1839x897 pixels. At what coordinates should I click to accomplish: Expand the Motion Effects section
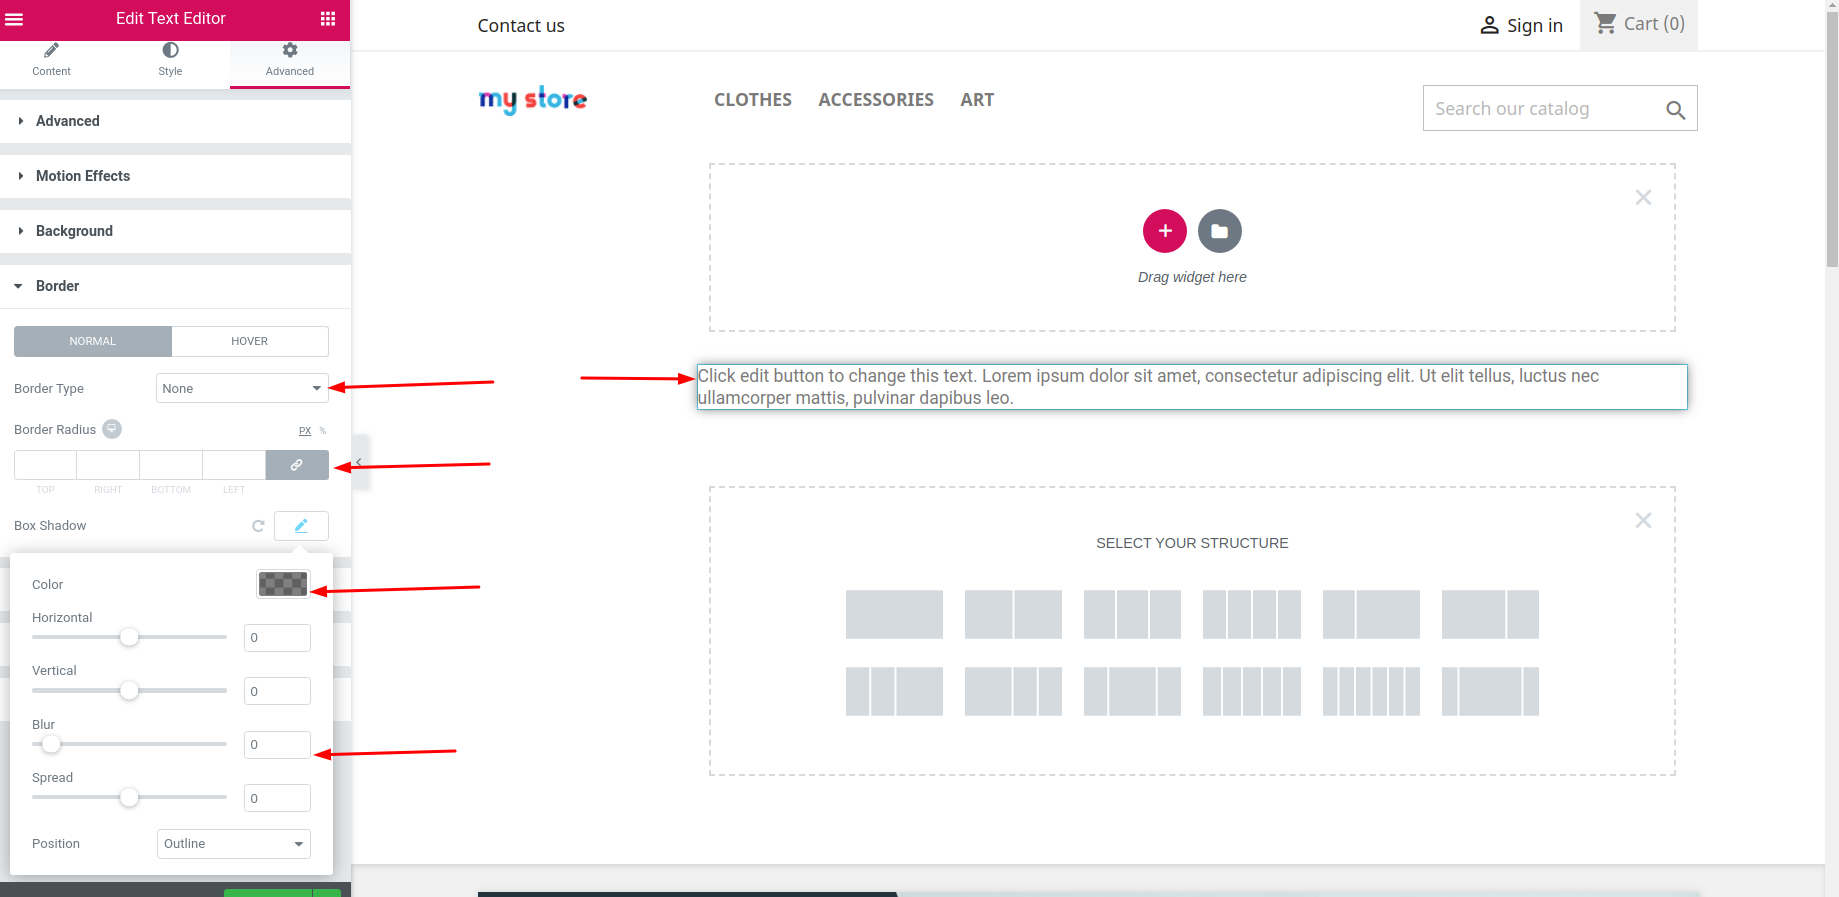click(175, 176)
